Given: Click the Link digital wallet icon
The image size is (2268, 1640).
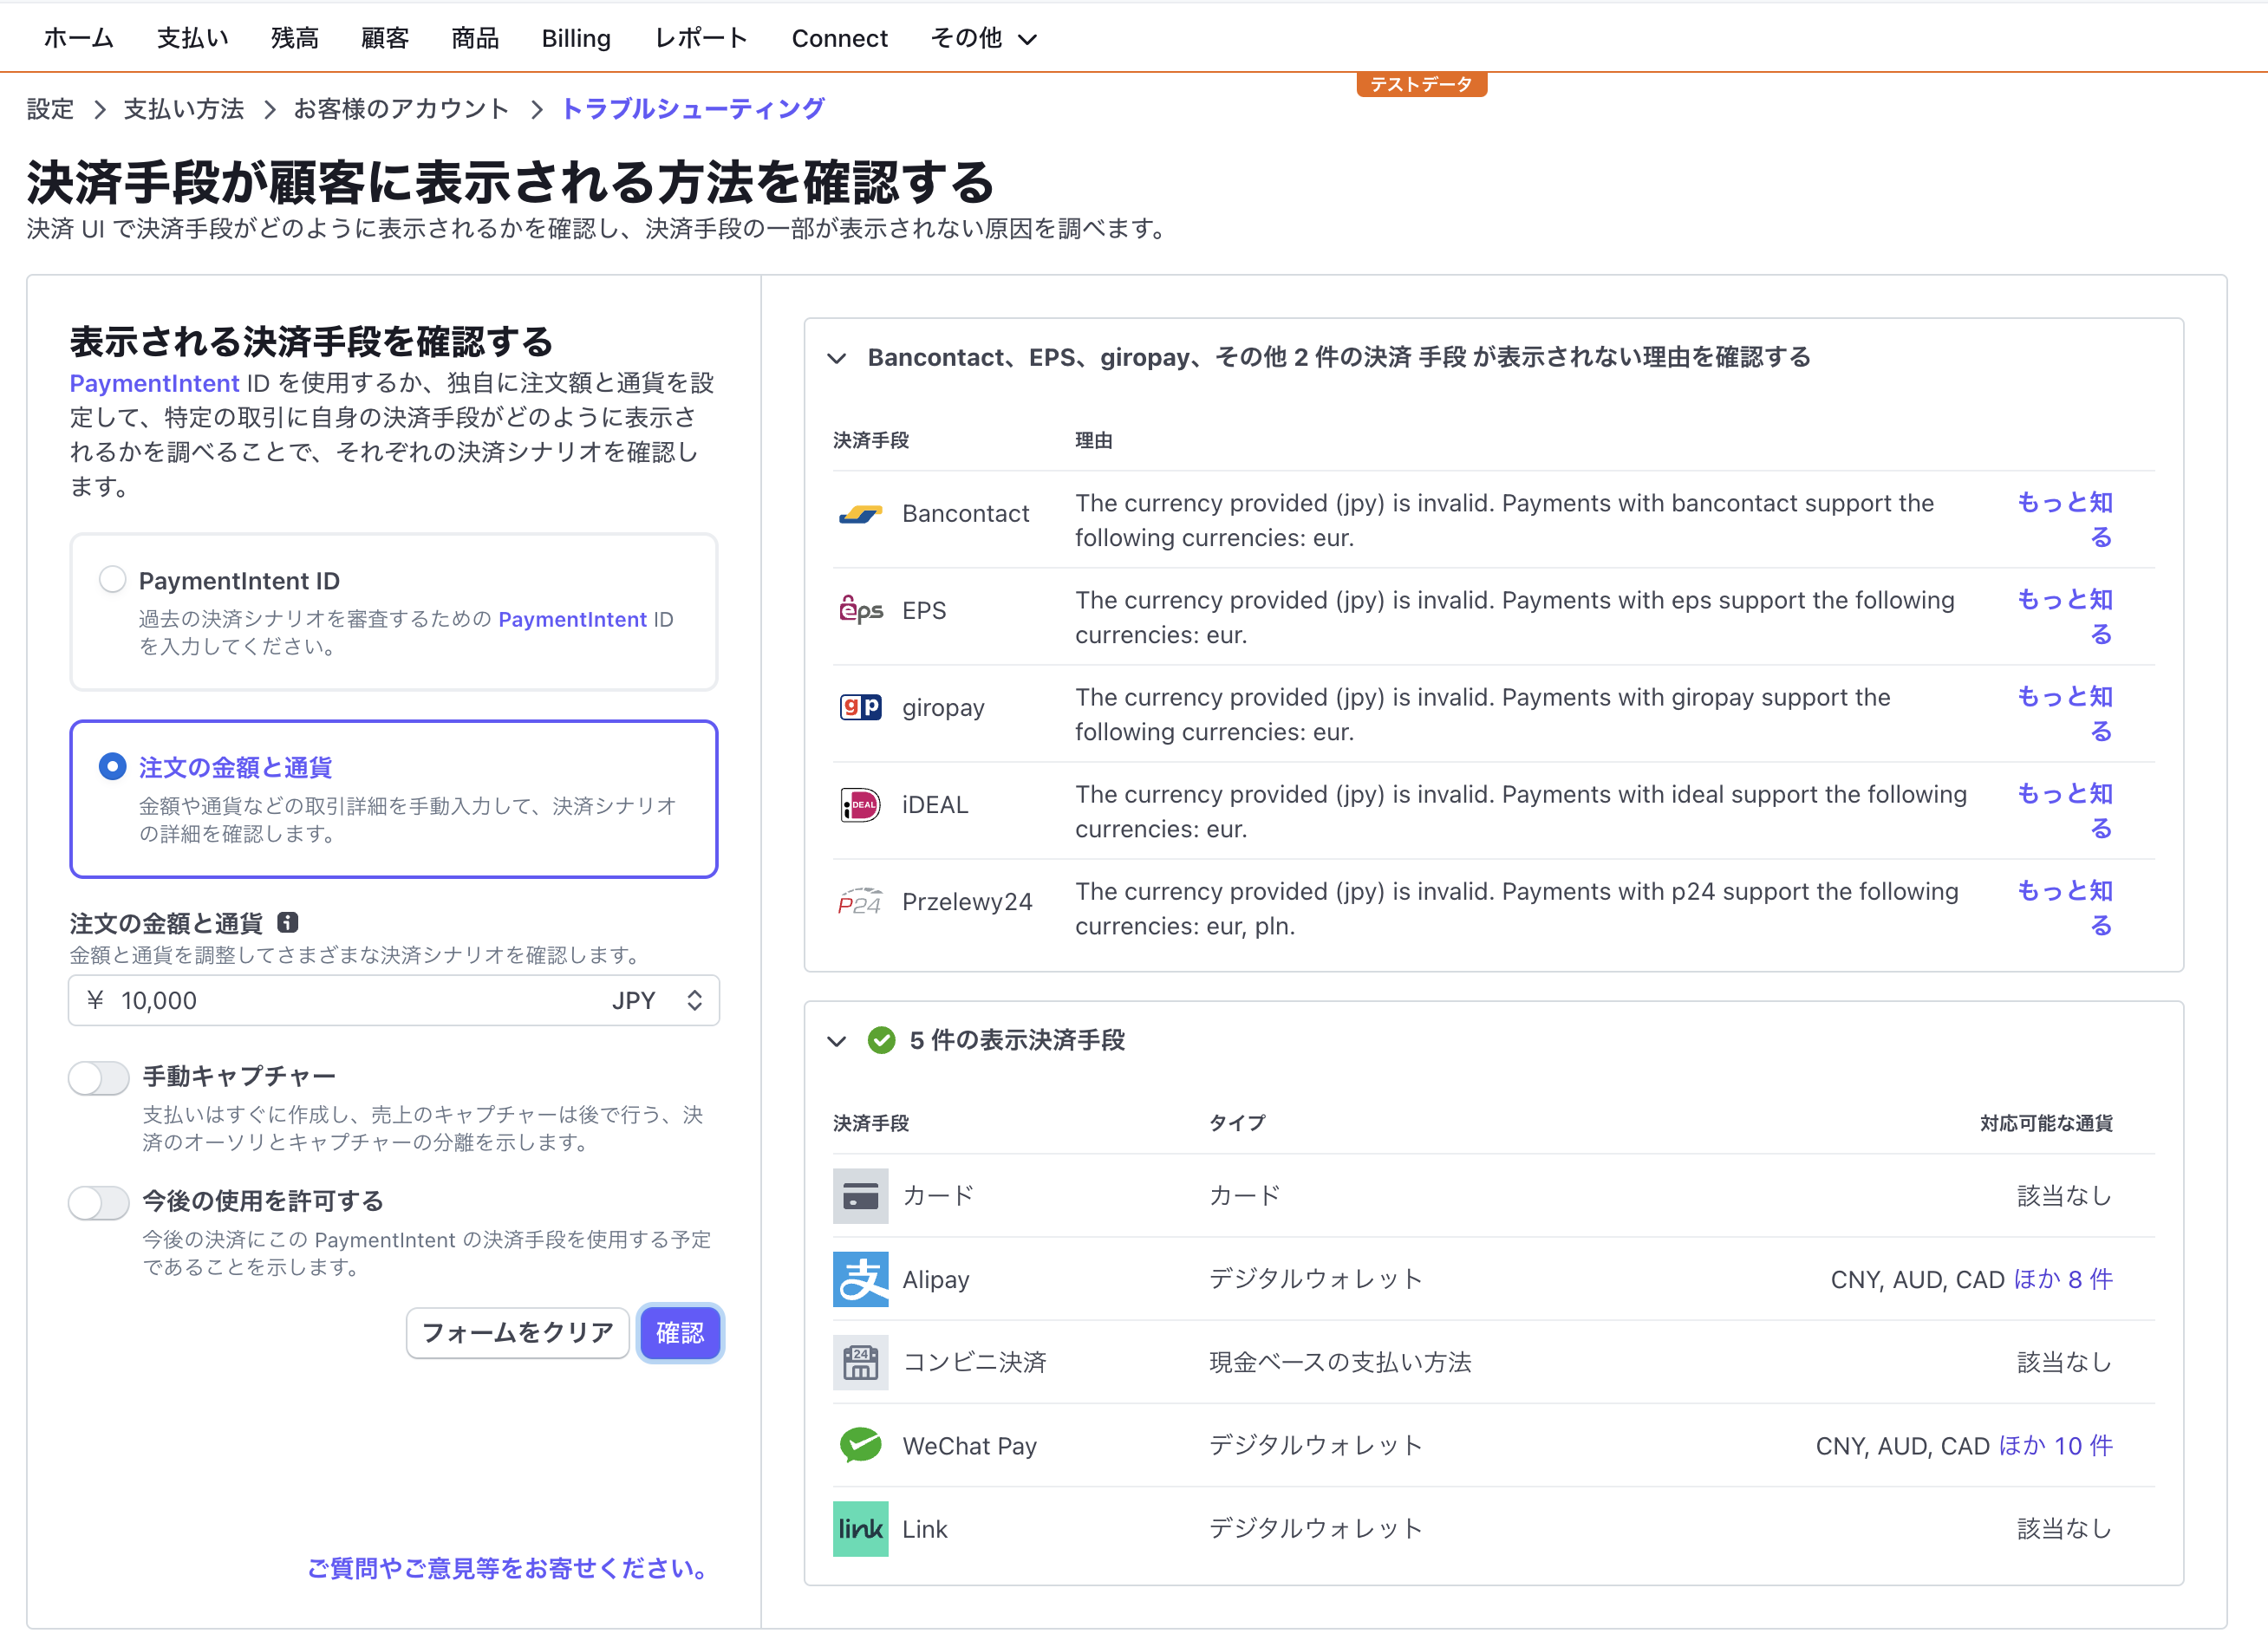Looking at the screenshot, I should (x=860, y=1528).
